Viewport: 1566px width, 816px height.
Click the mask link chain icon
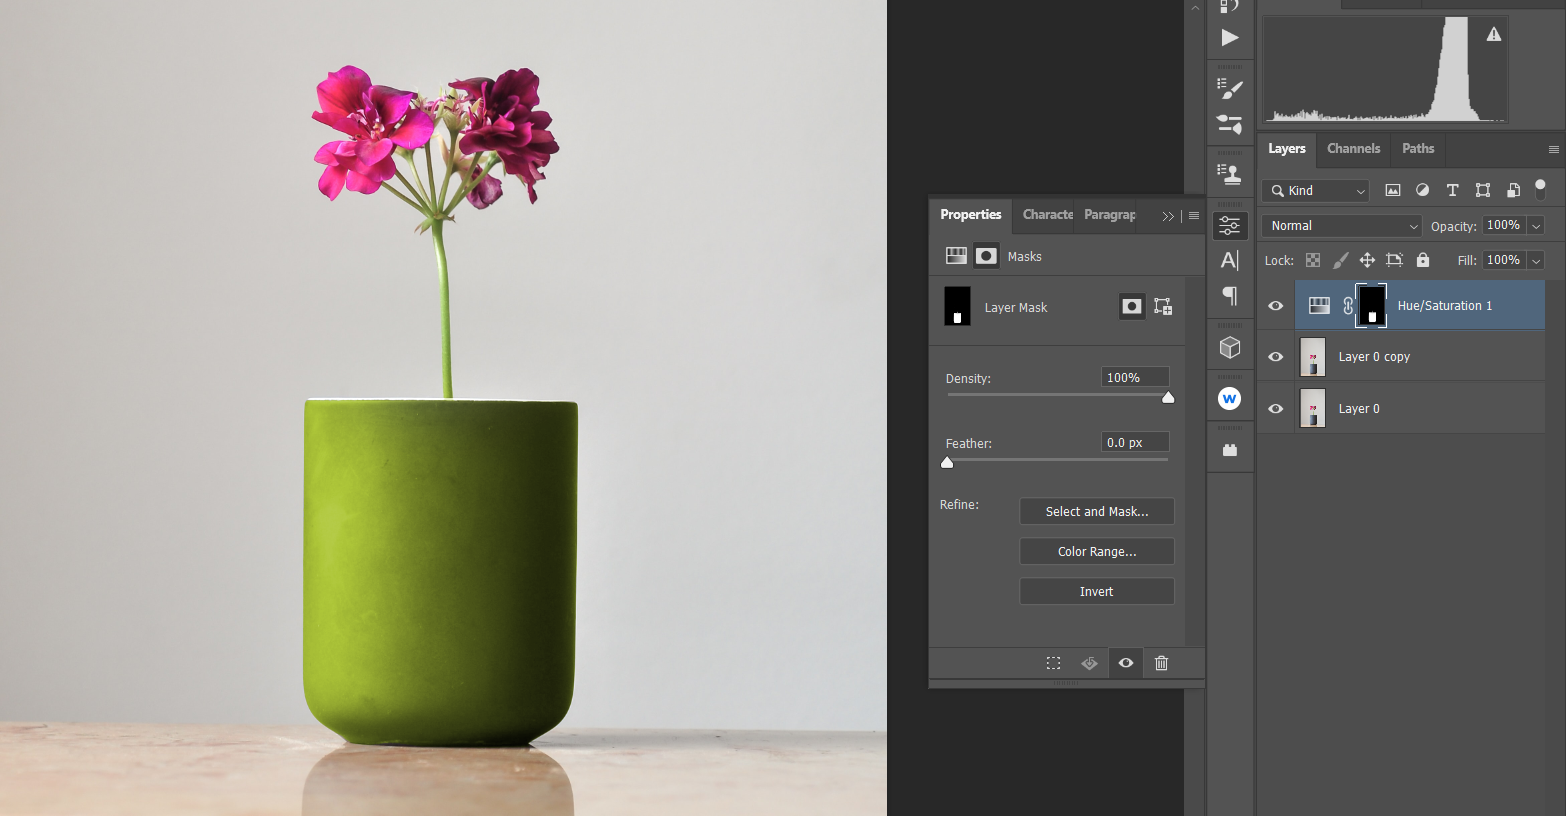tap(1348, 306)
